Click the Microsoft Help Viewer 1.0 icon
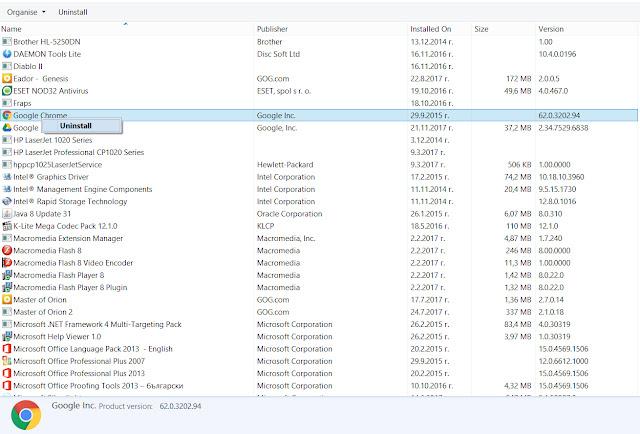Image resolution: width=640 pixels, height=434 pixels. click(7, 336)
